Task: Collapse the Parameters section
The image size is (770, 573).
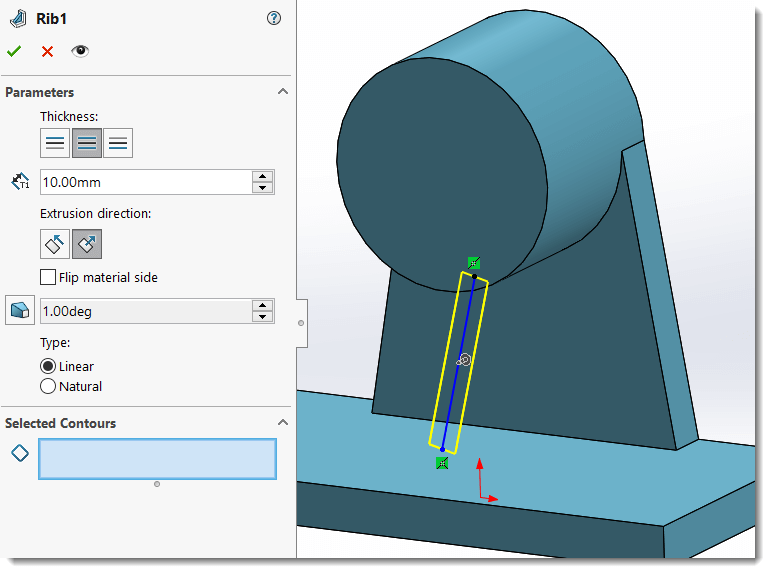Action: coord(282,92)
